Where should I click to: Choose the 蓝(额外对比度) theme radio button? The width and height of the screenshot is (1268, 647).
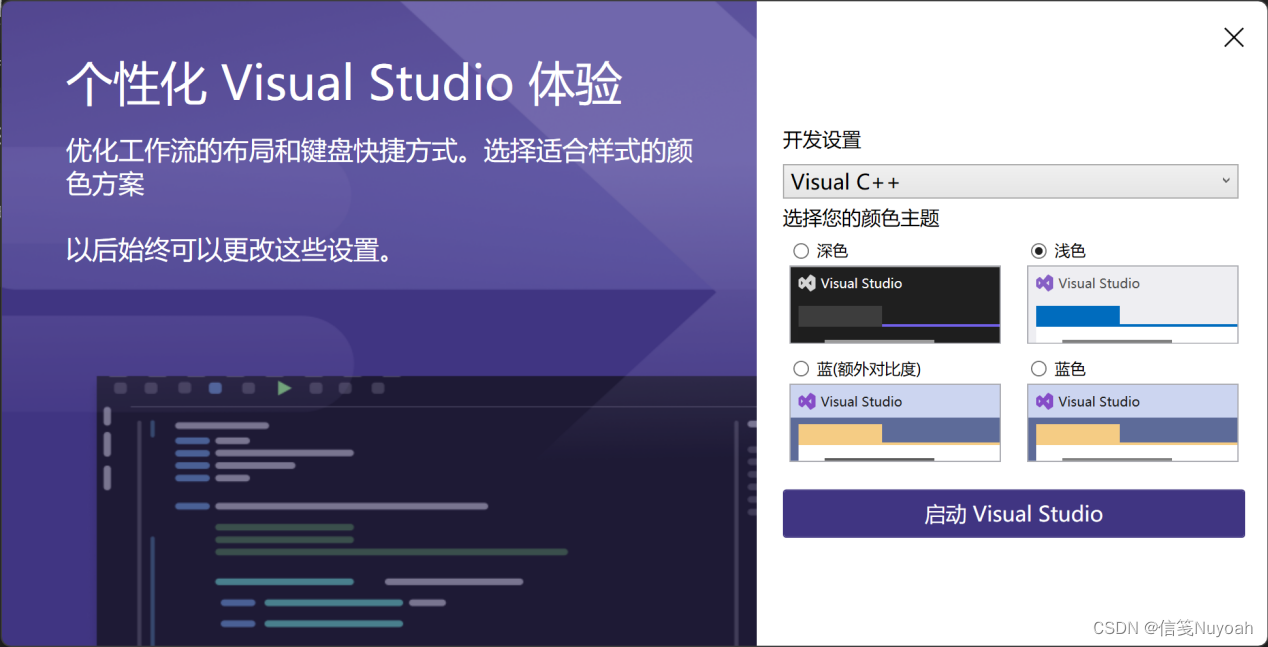click(801, 369)
